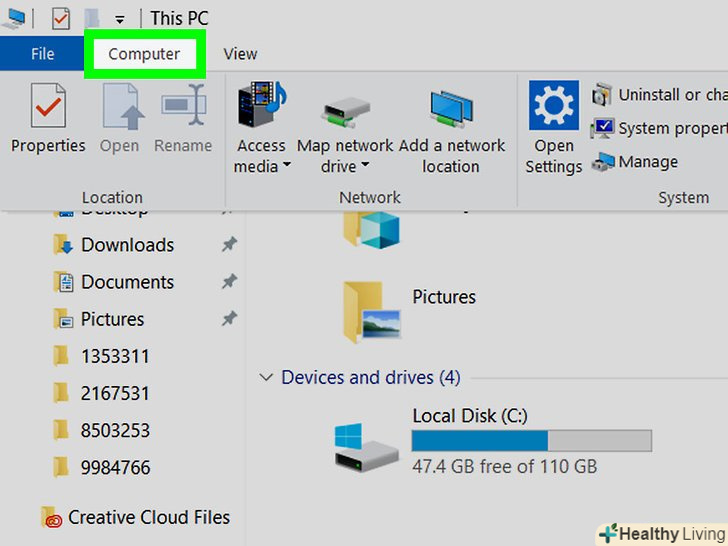Click the Devices and drives (4) header

[370, 377]
